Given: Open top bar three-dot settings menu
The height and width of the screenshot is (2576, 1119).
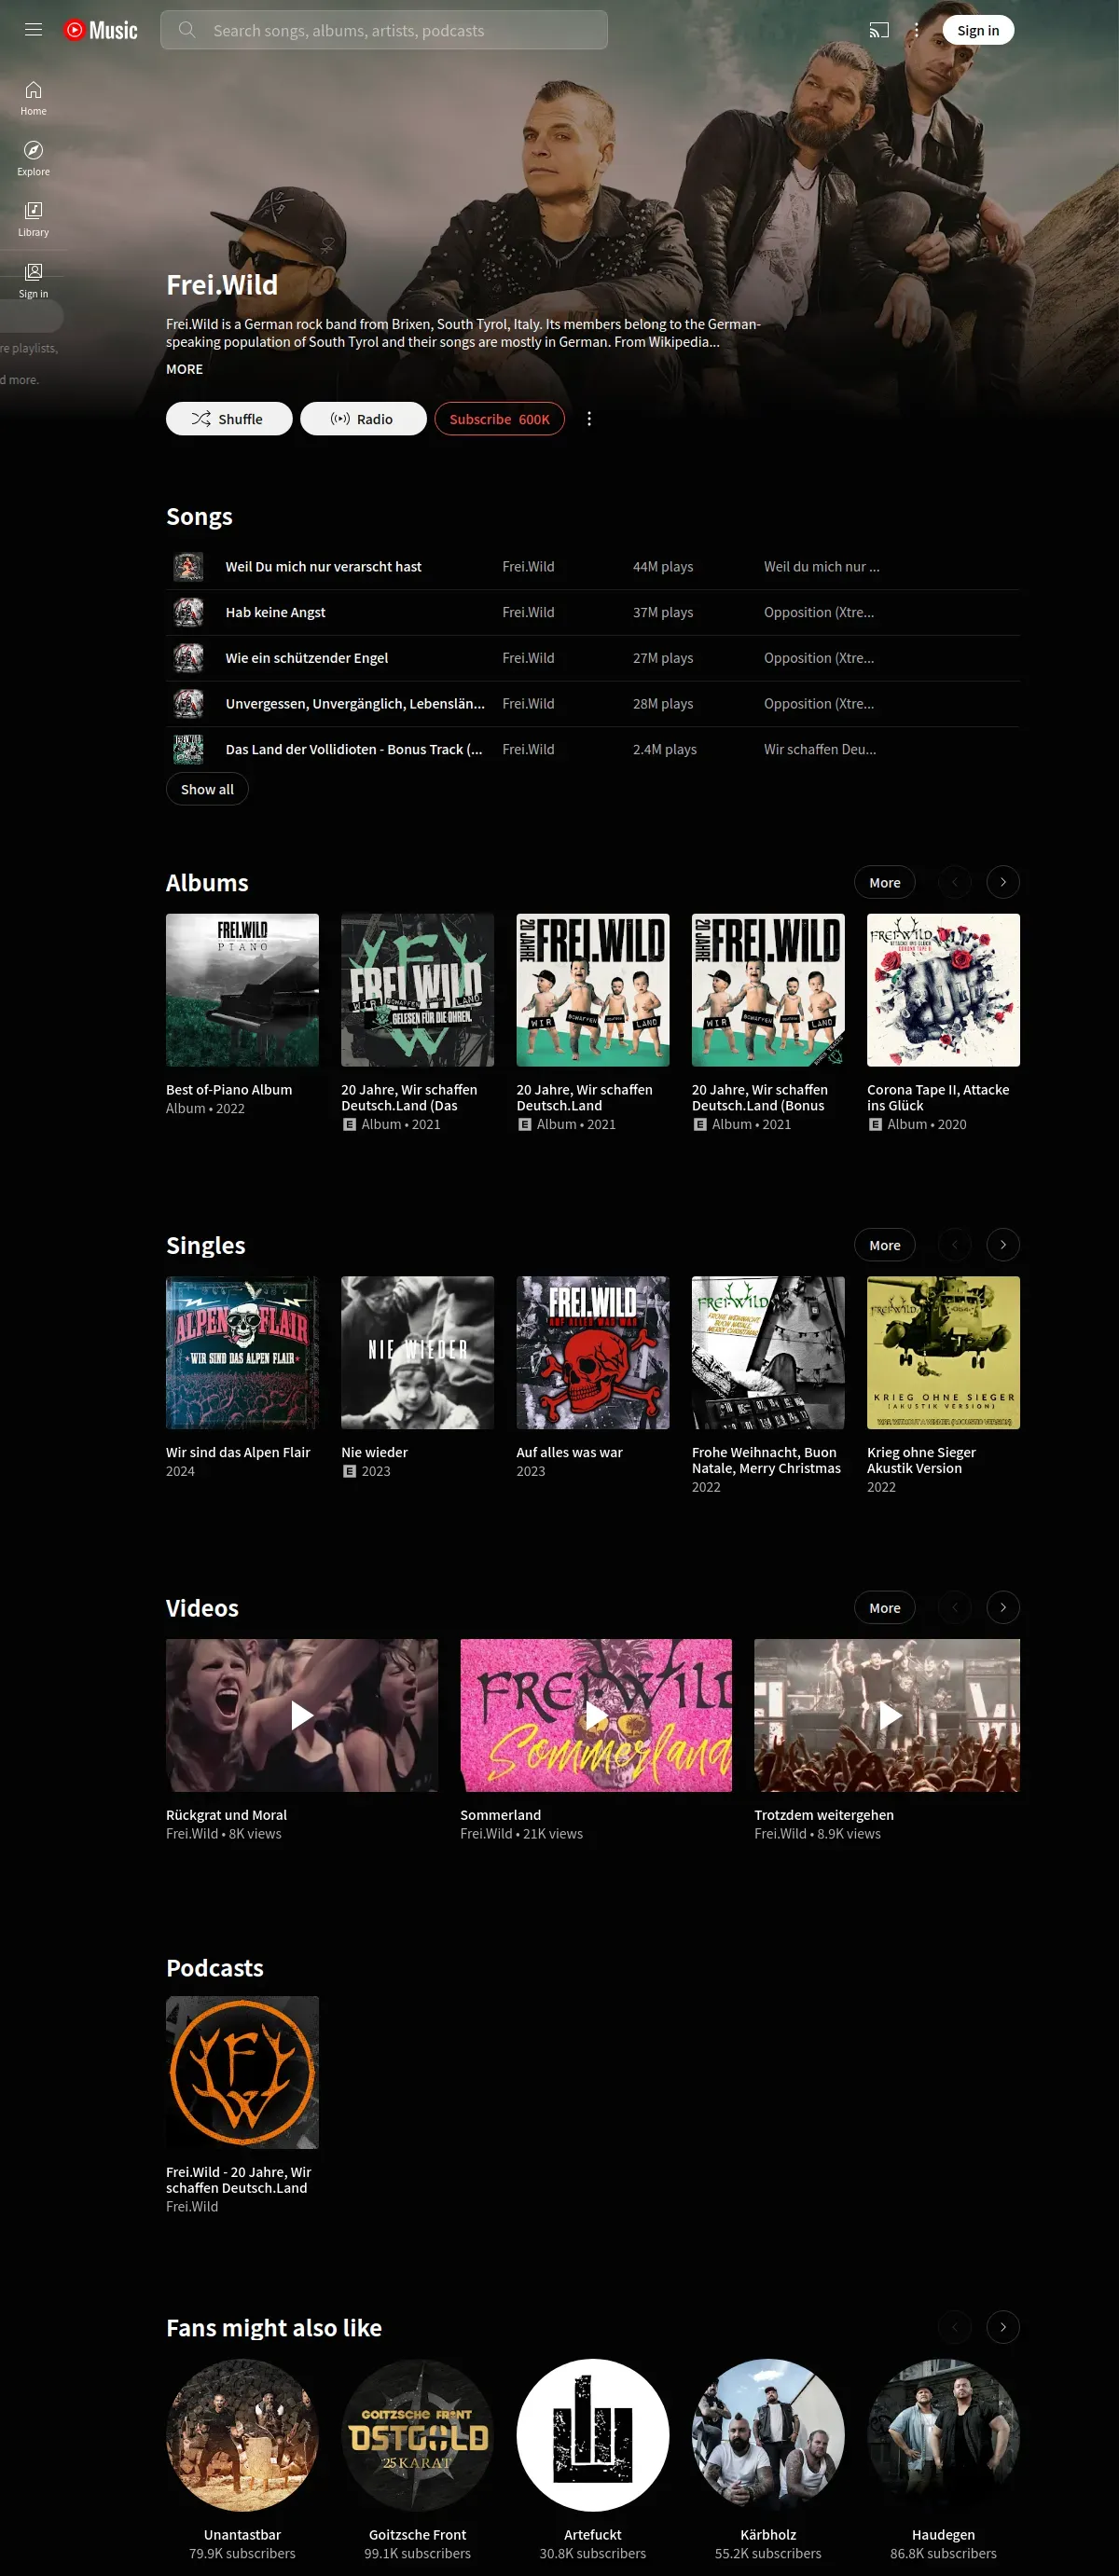Looking at the screenshot, I should point(916,30).
